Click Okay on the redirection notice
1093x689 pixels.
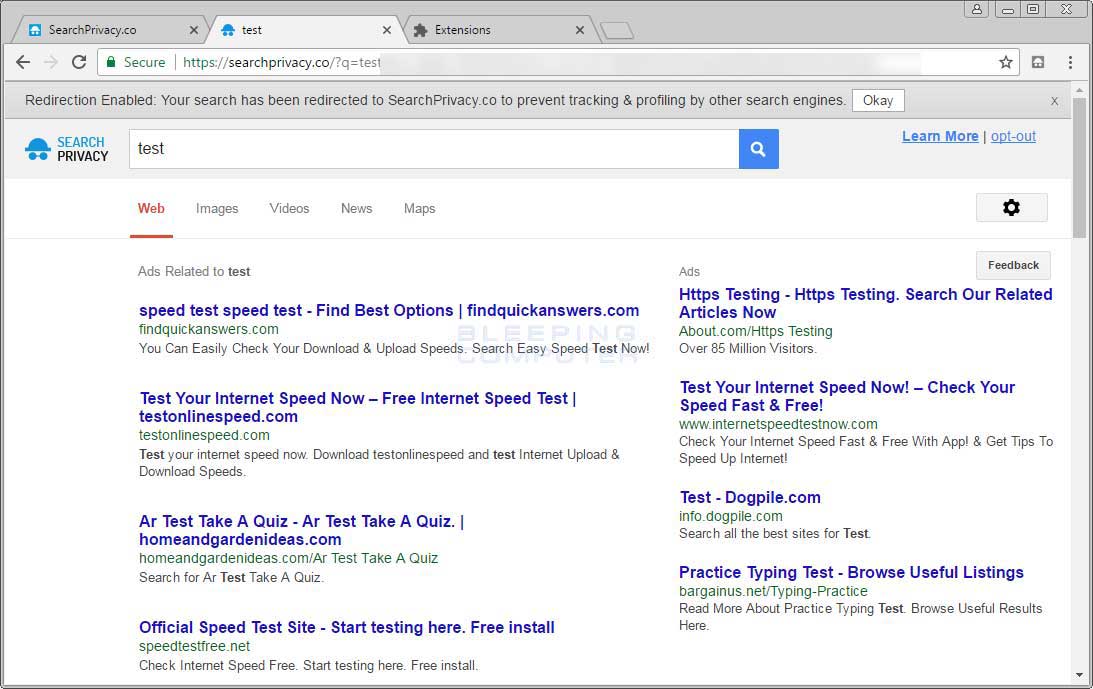tap(877, 100)
